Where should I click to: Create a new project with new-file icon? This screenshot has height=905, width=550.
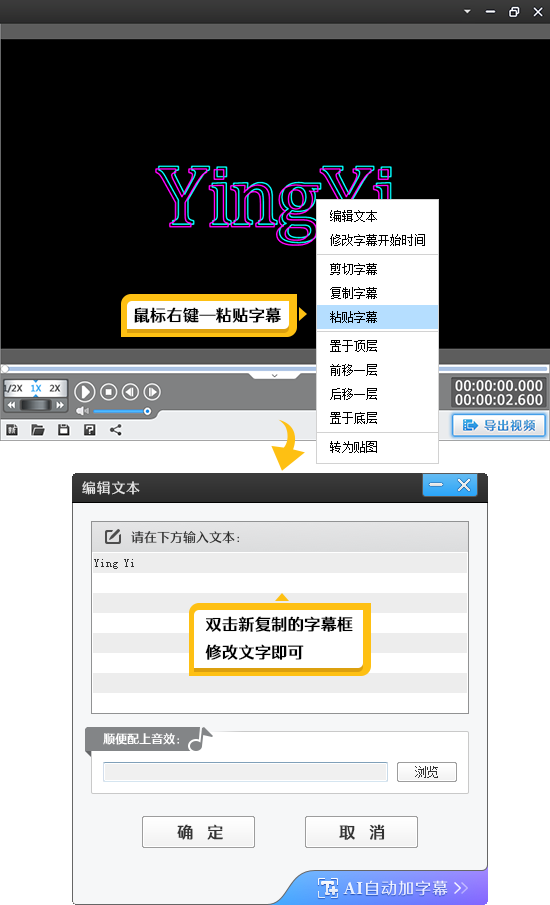pyautogui.click(x=12, y=430)
